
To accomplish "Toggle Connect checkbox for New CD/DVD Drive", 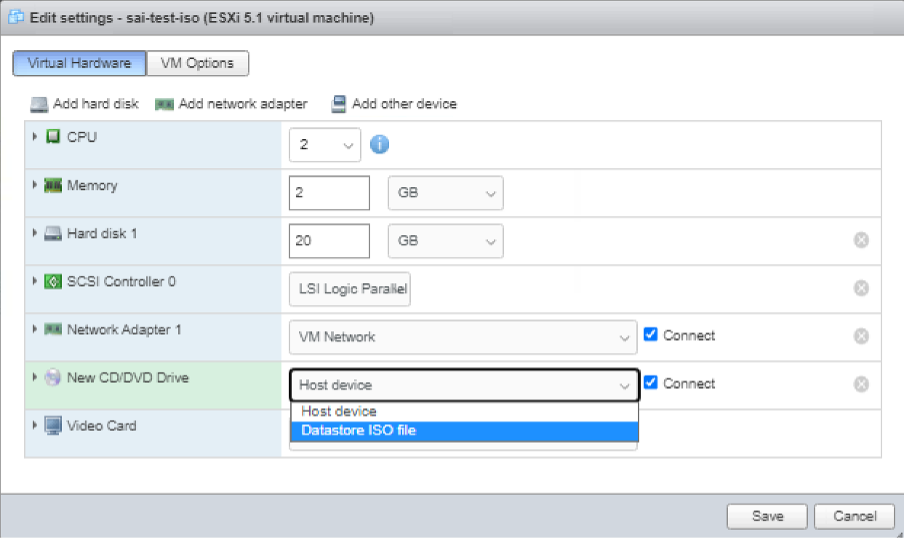I will pos(650,382).
